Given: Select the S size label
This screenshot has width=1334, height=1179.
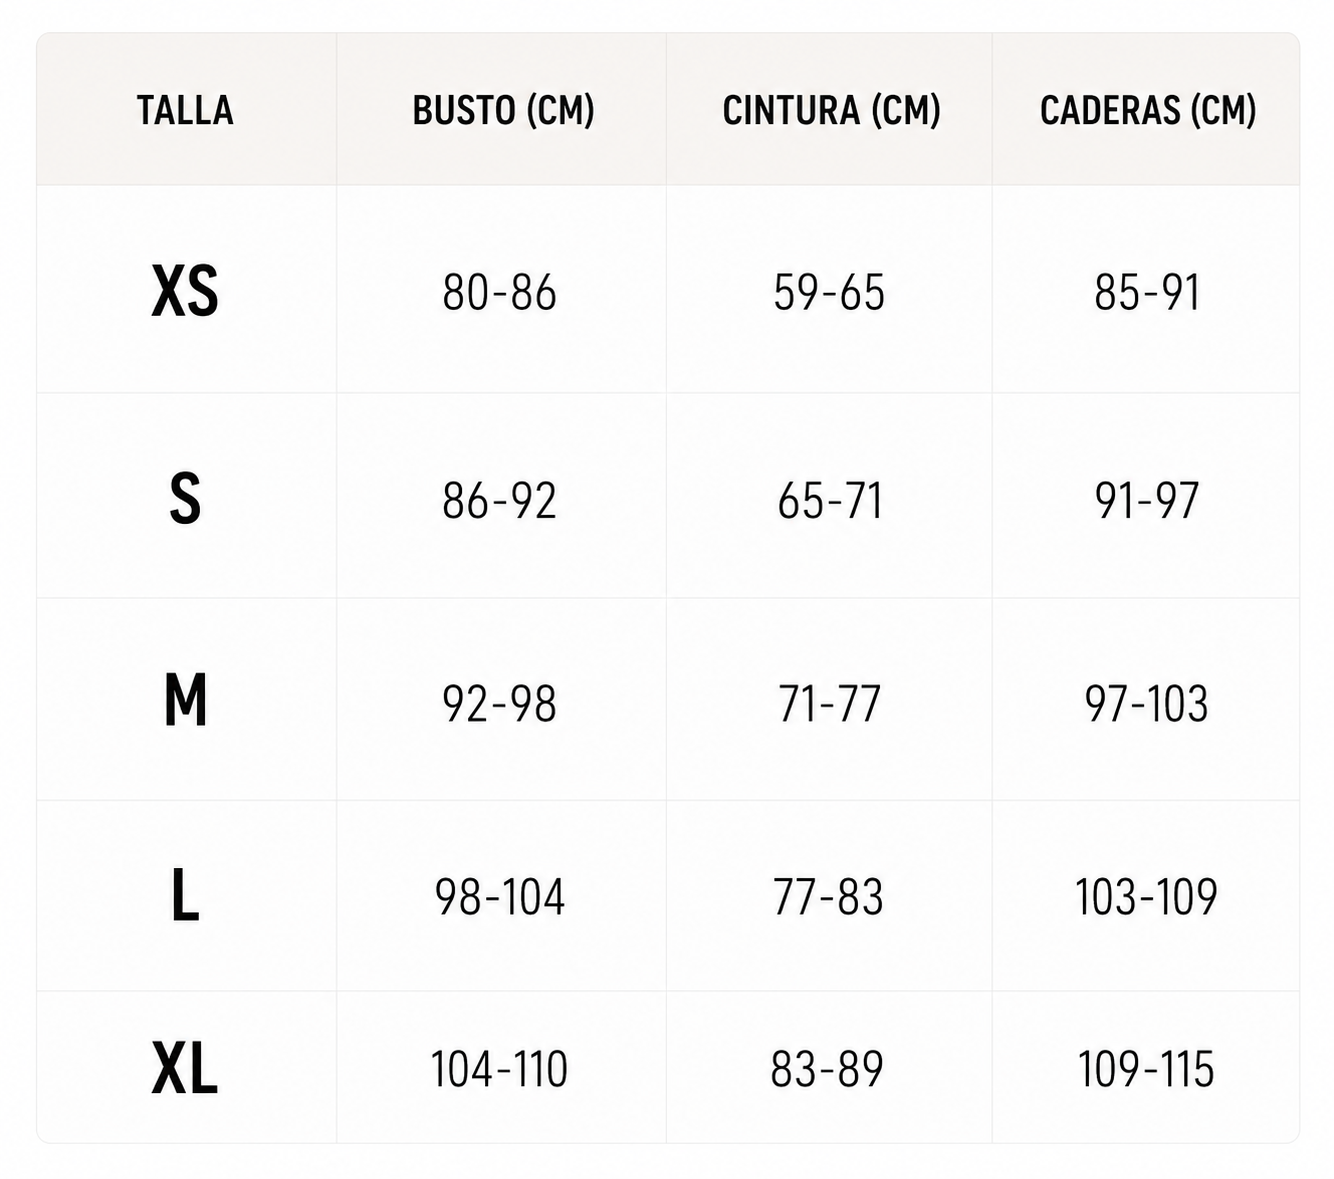Looking at the screenshot, I should (185, 499).
